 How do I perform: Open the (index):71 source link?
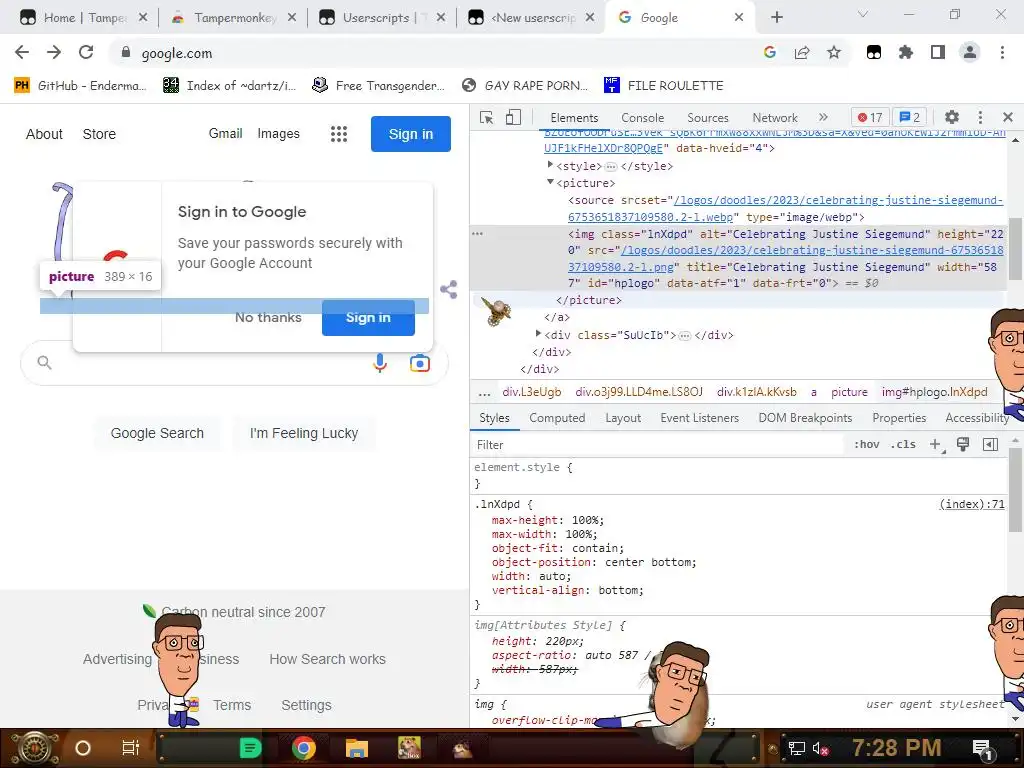(972, 504)
